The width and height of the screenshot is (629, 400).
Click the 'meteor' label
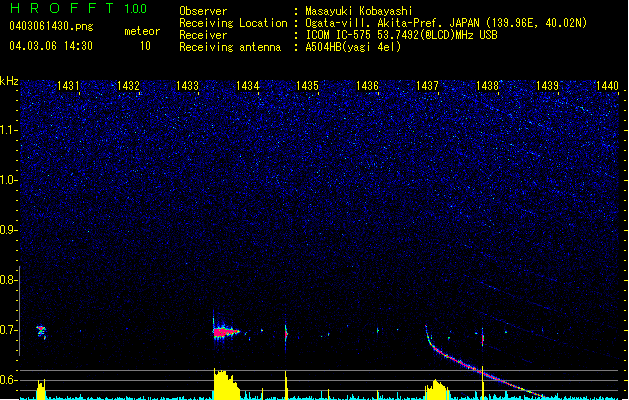pyautogui.click(x=142, y=31)
